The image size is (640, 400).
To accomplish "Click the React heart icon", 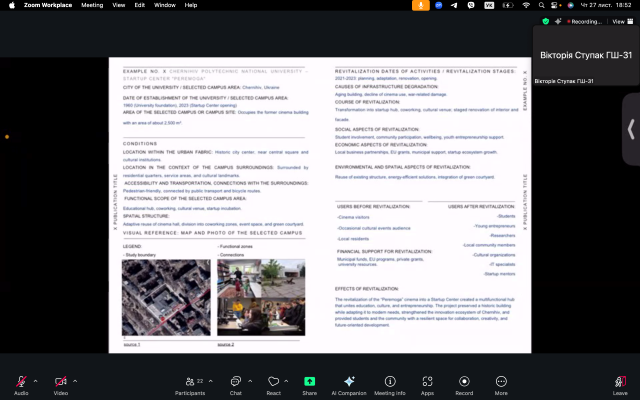I will (x=273, y=382).
